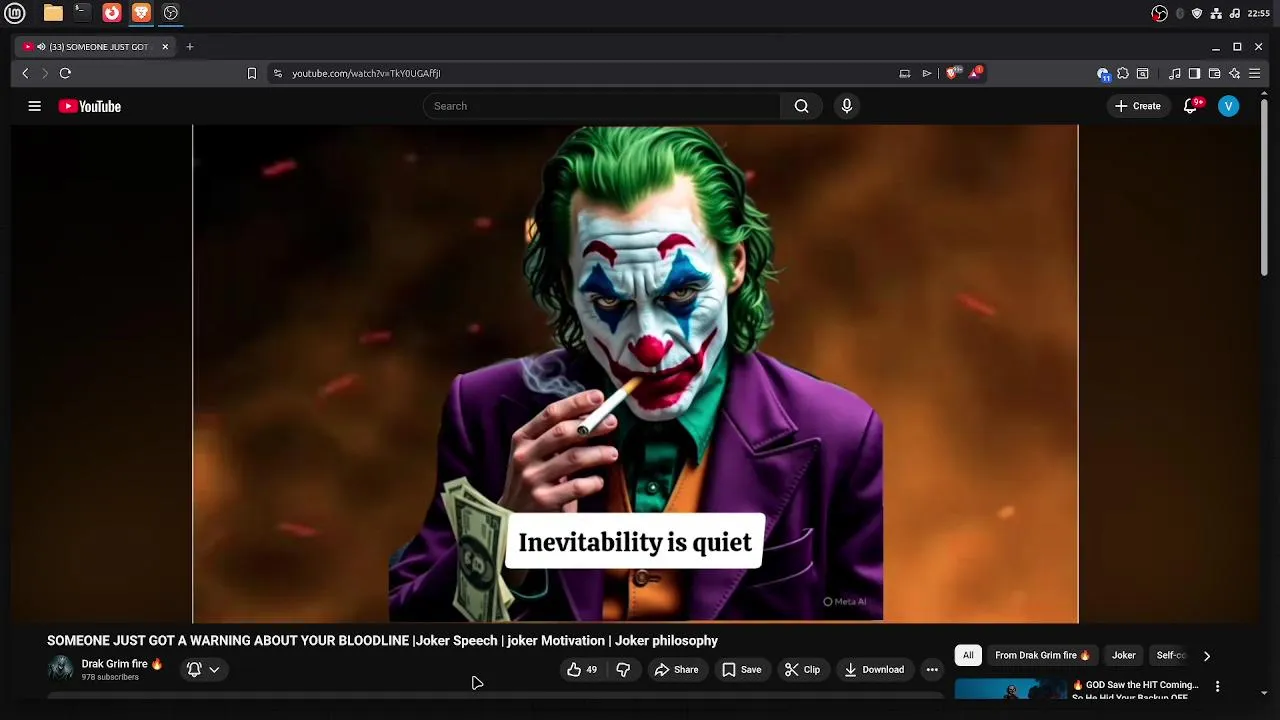The height and width of the screenshot is (720, 1280).
Task: Launch the Terminal from taskbar
Action: (x=82, y=13)
